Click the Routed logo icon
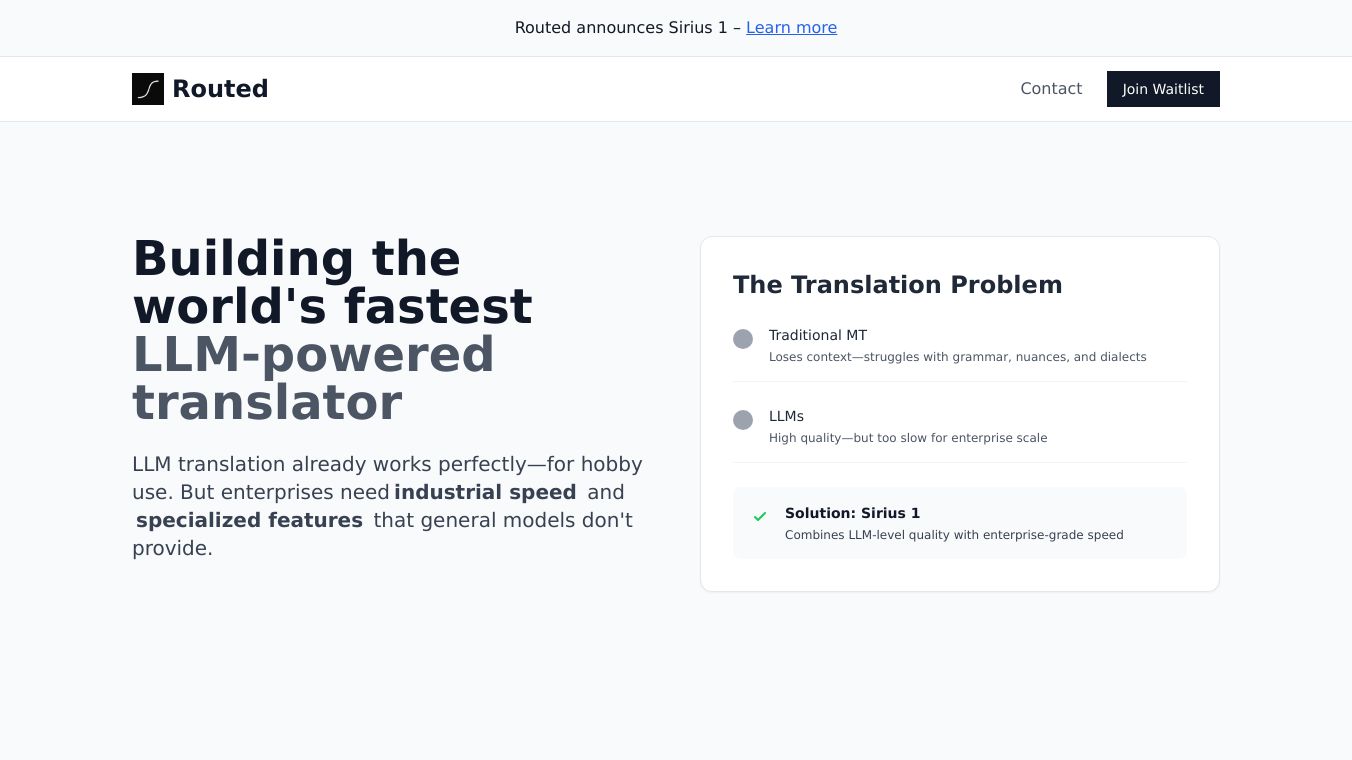This screenshot has width=1352, height=760. pyautogui.click(x=148, y=89)
